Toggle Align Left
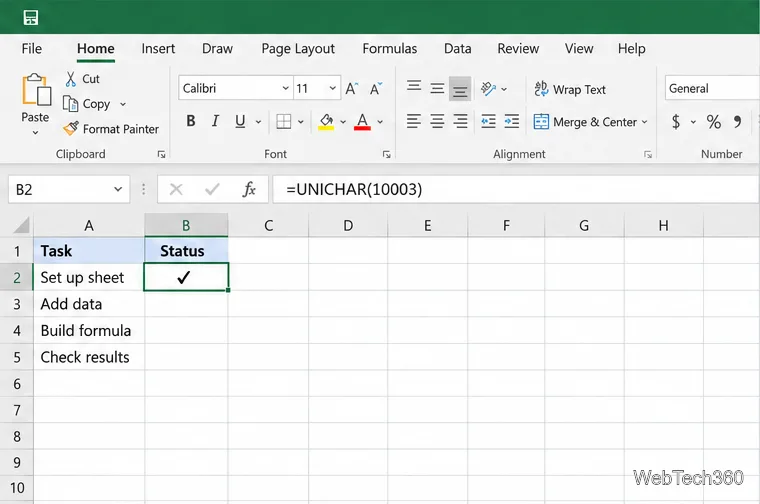The image size is (760, 504). 414,121
